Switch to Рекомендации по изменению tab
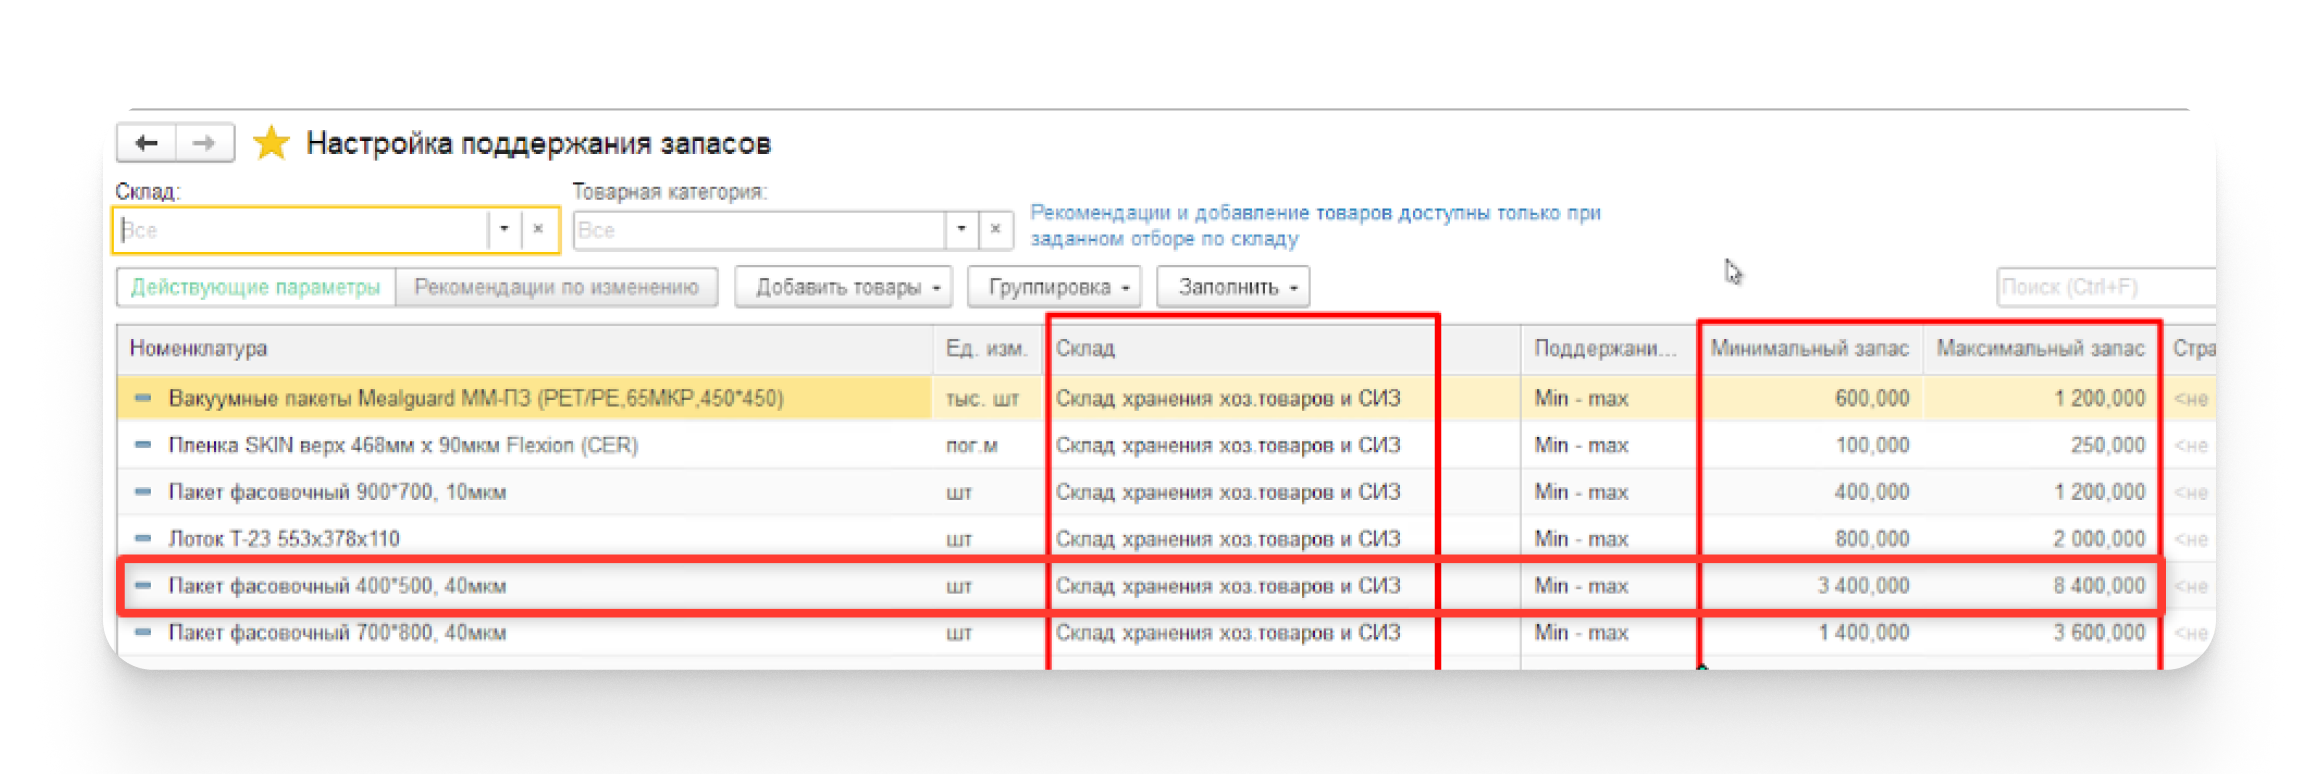Image resolution: width=2320 pixels, height=774 pixels. point(556,287)
